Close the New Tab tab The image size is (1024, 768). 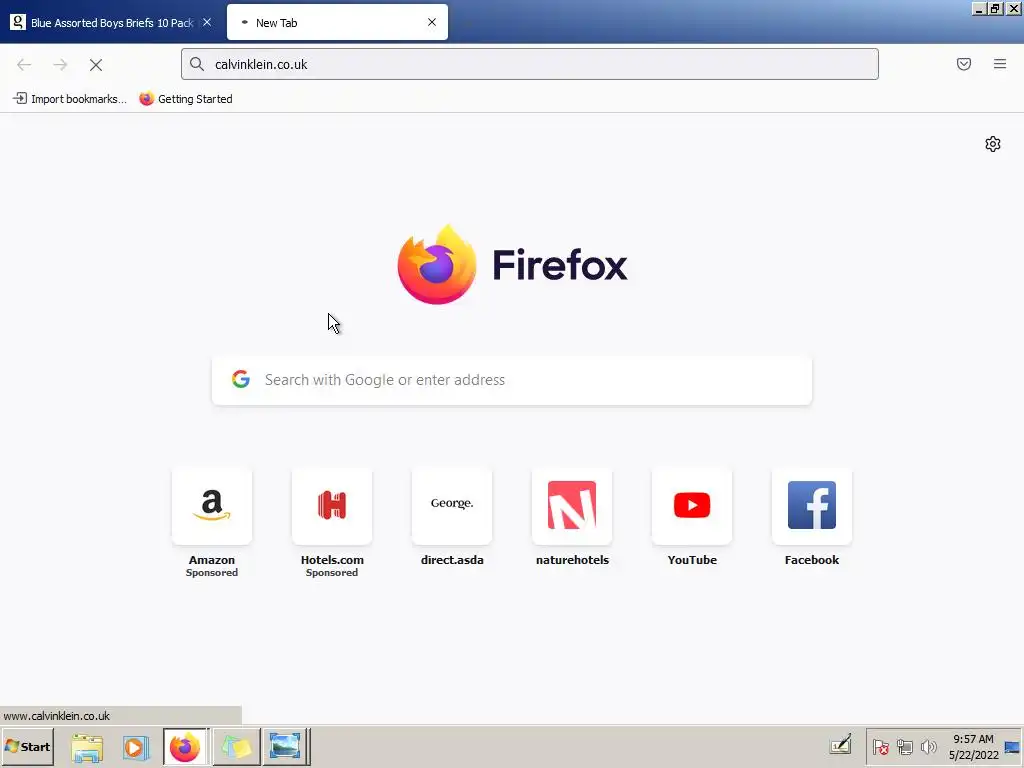click(432, 22)
